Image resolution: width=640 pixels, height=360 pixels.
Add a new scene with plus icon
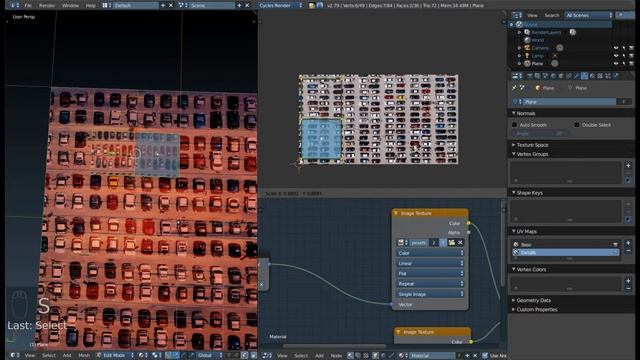[239, 6]
